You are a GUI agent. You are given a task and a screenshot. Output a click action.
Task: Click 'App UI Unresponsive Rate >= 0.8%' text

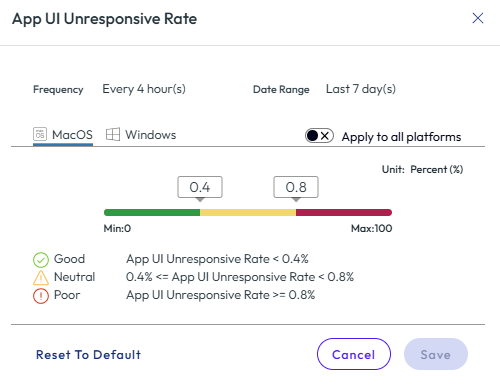(x=221, y=295)
